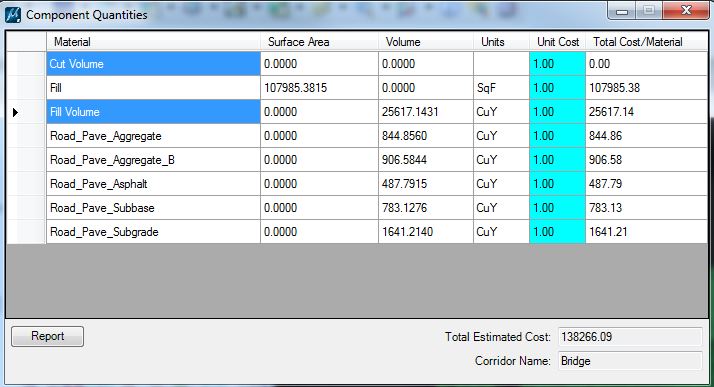Select the Fill material cell
The width and height of the screenshot is (714, 387).
tap(153, 88)
